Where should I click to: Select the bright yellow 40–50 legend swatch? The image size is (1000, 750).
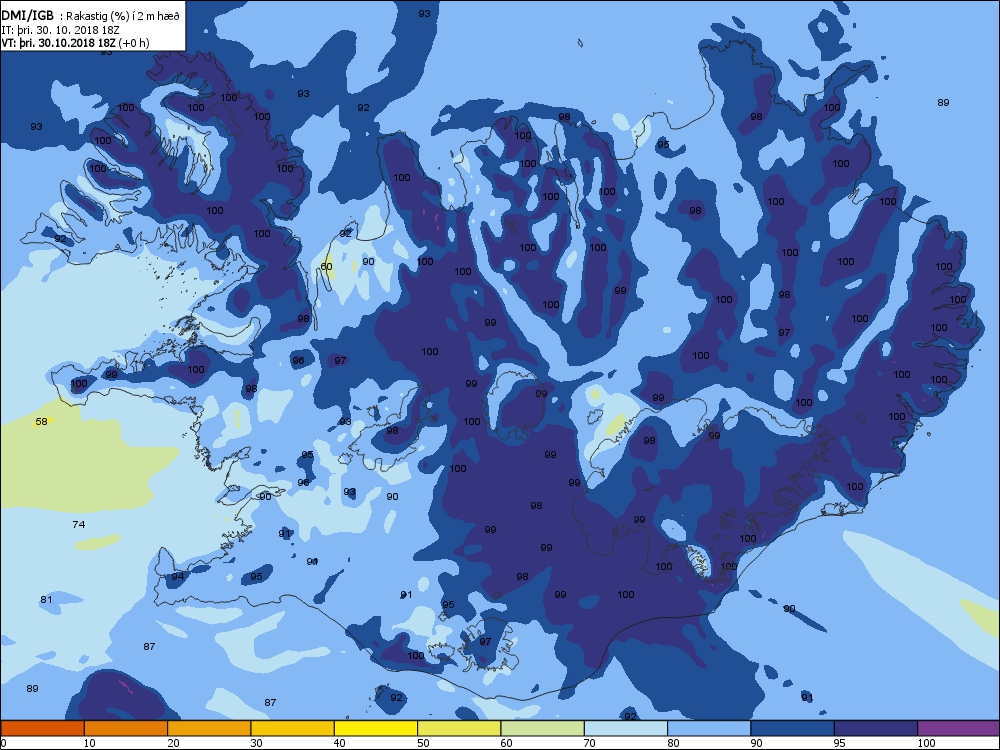pyautogui.click(x=376, y=728)
